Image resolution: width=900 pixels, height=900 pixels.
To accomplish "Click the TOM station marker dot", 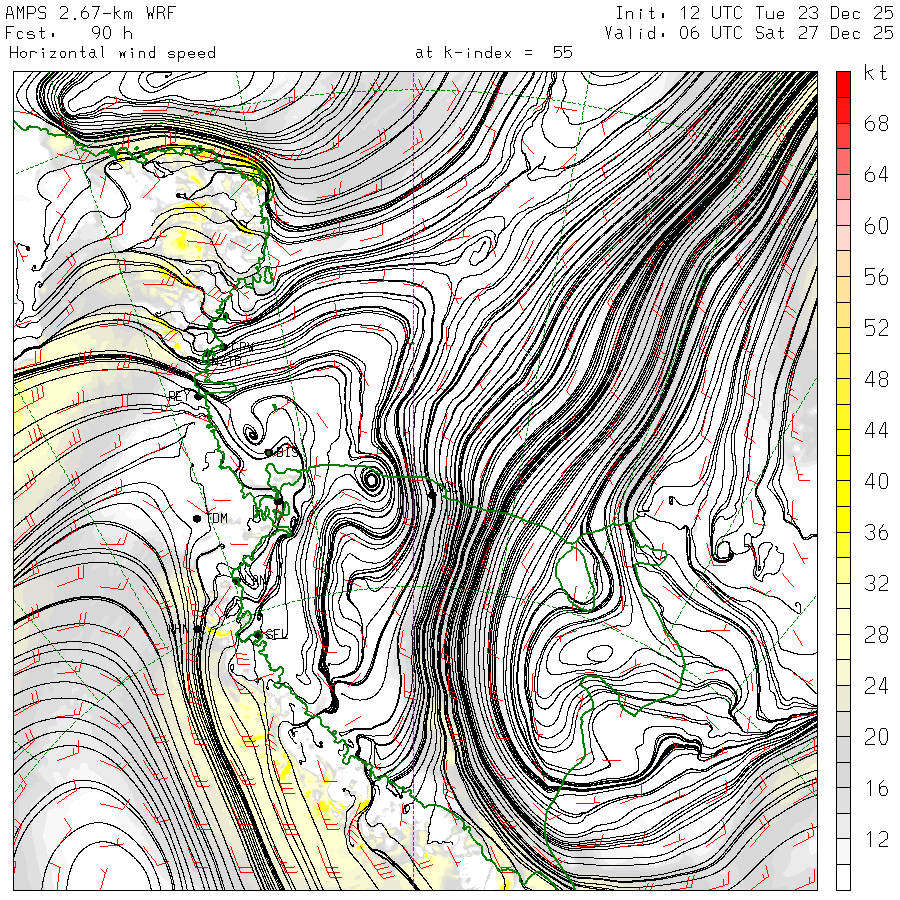I will (198, 518).
